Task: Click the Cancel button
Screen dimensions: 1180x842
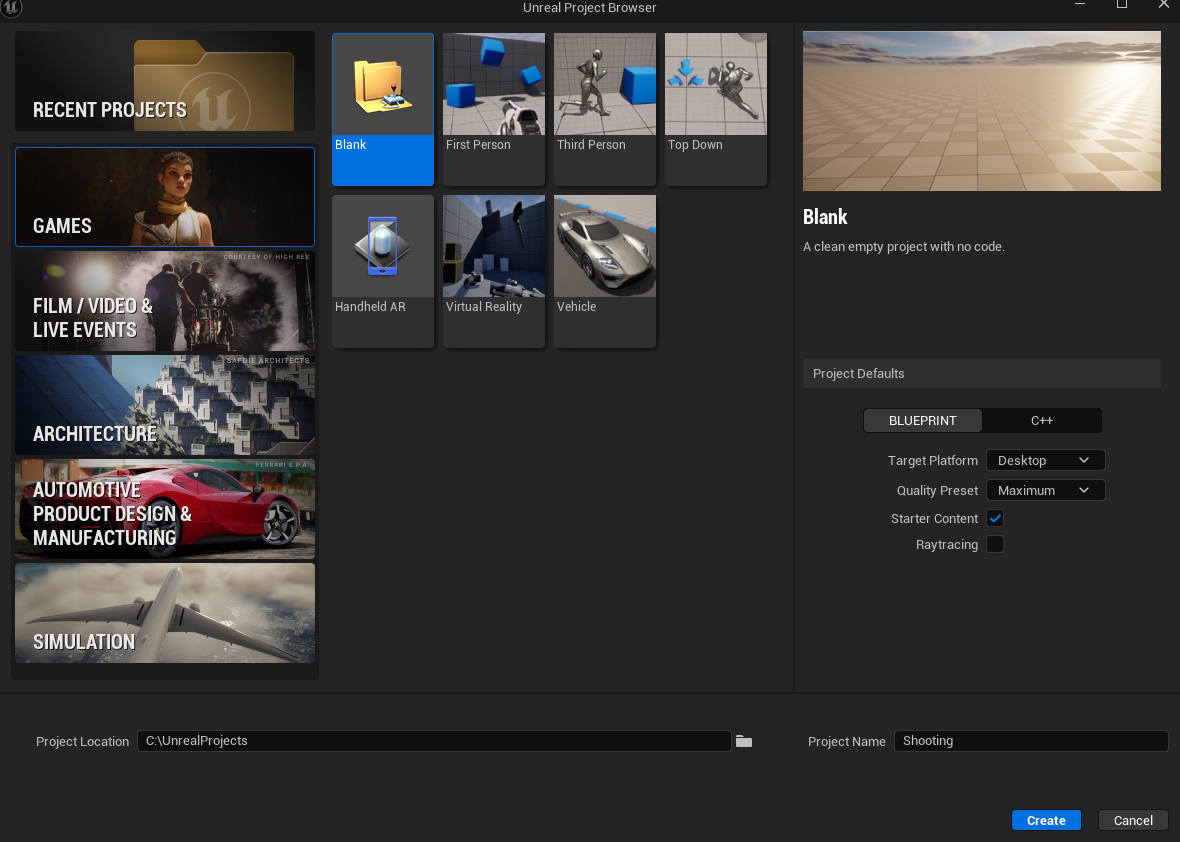Action: click(1133, 820)
